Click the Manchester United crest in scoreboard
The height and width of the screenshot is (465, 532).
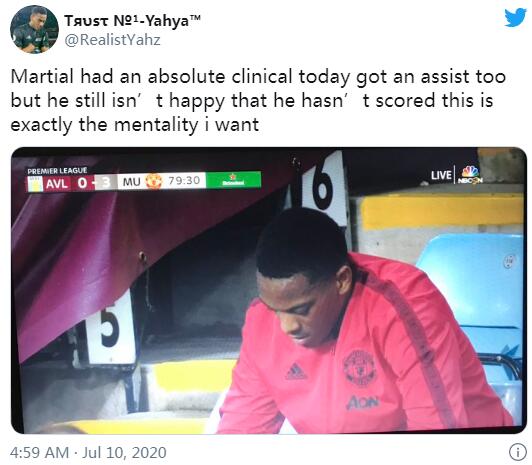click(154, 181)
